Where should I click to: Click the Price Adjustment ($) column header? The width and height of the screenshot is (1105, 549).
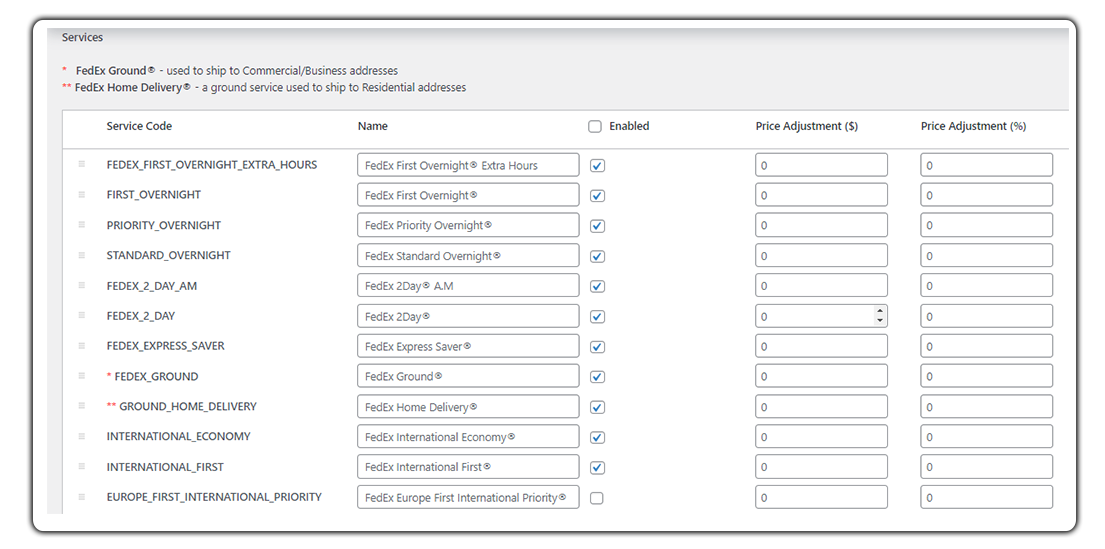pos(807,126)
